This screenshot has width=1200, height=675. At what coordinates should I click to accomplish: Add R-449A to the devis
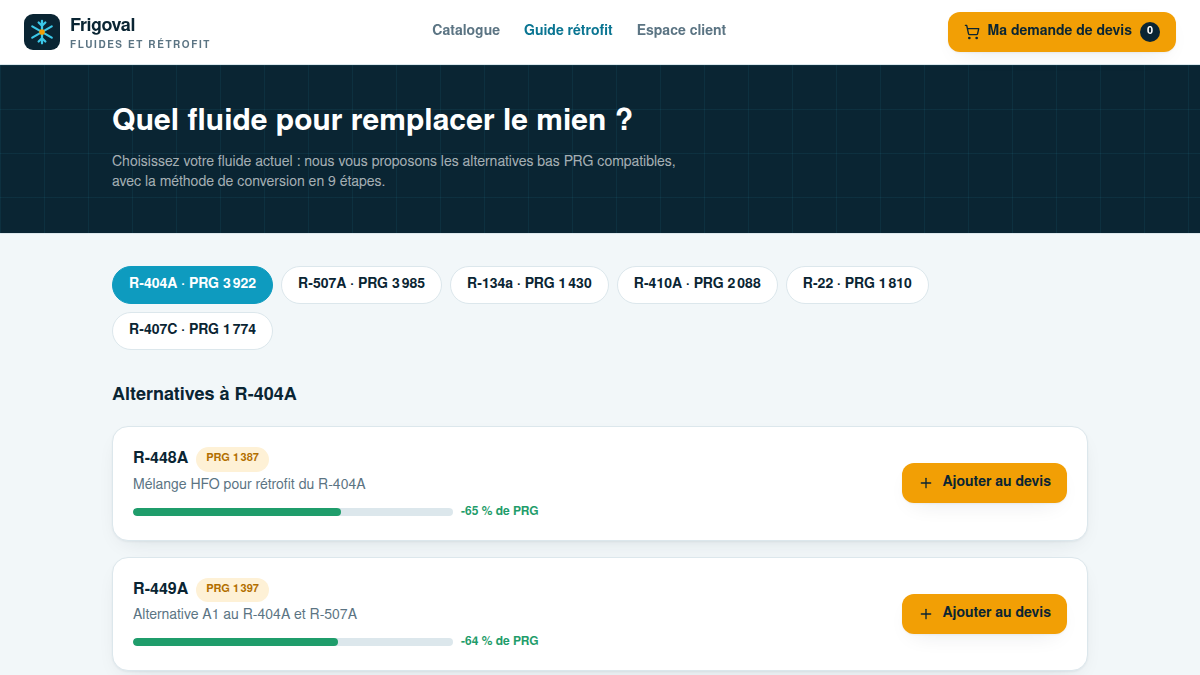point(984,614)
